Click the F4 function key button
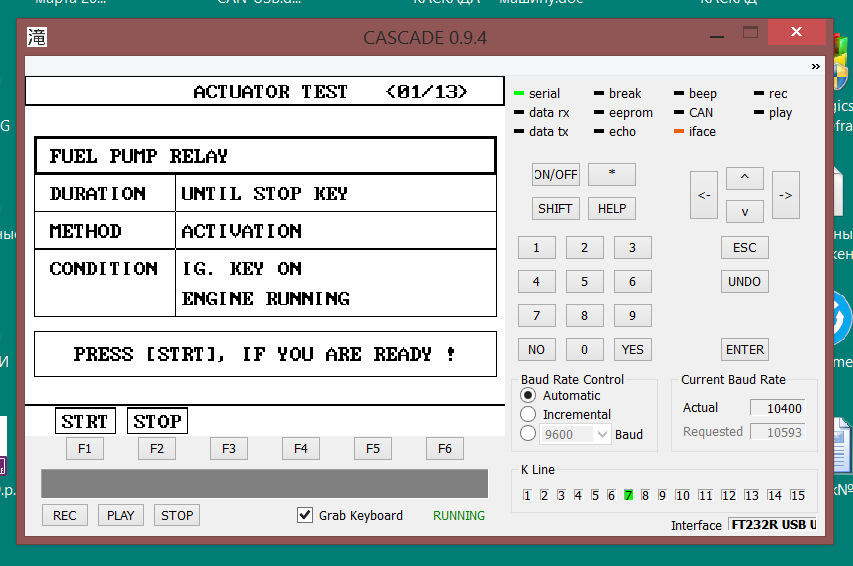Image resolution: width=853 pixels, height=566 pixels. (x=301, y=449)
